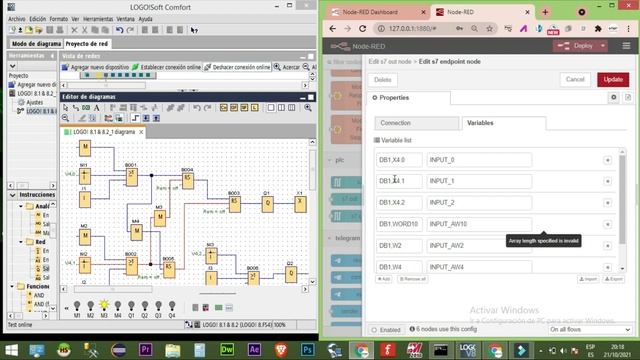Click Acercar zoom icon in network view
640x360 pixels.
[x=277, y=67]
